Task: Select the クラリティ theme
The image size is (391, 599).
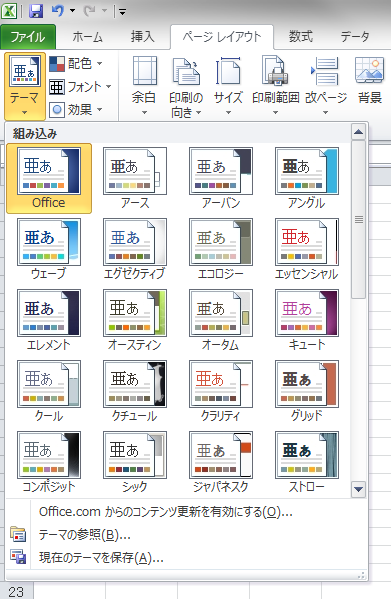Action: [221, 392]
